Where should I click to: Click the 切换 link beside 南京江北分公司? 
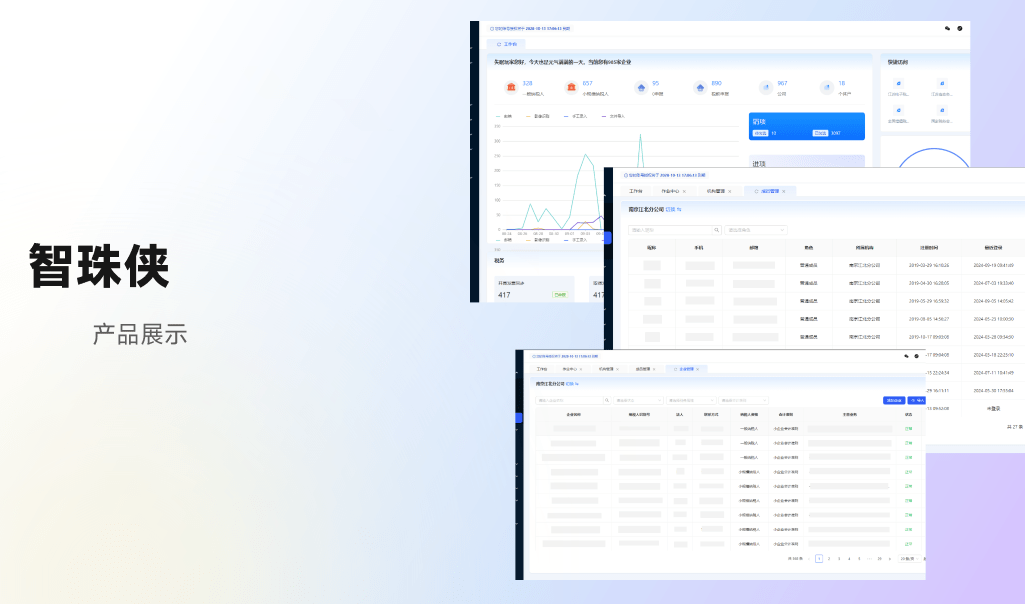click(x=674, y=210)
